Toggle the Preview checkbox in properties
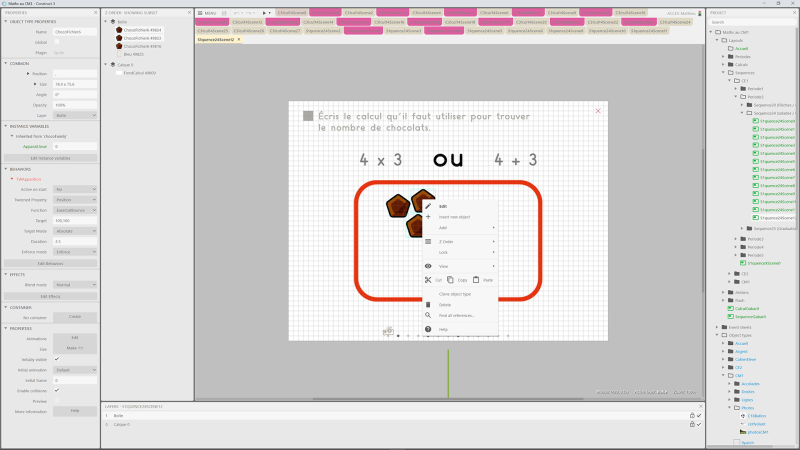The width and height of the screenshot is (800, 450). 57,401
